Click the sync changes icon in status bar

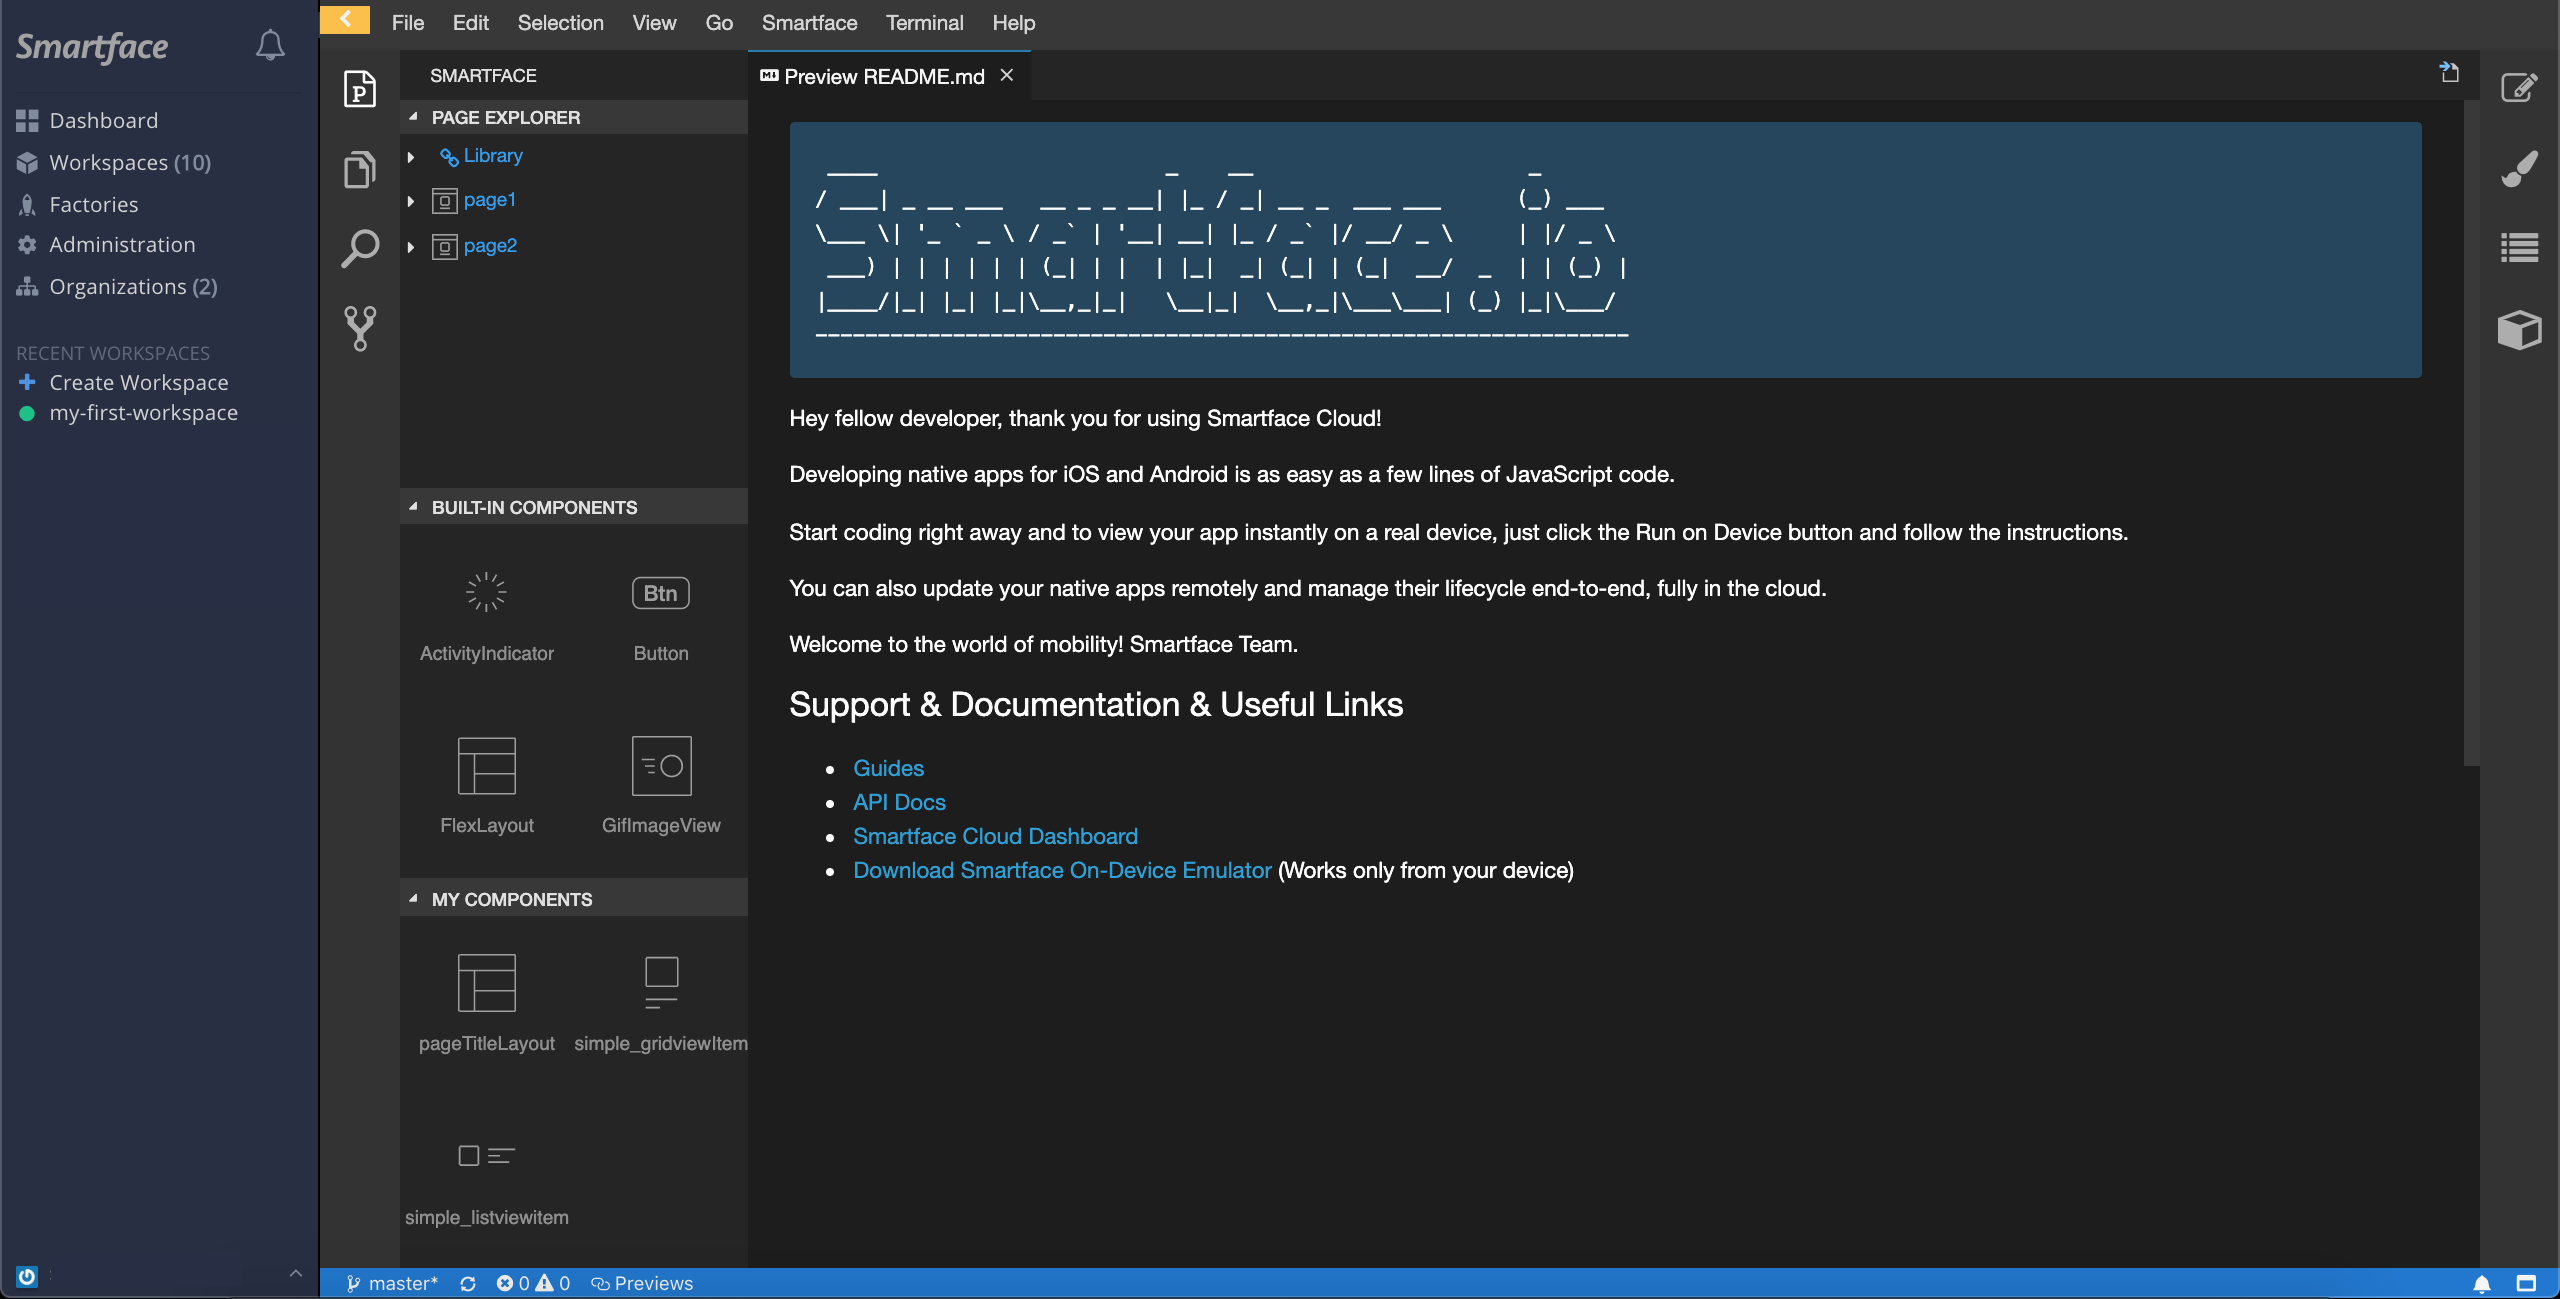[468, 1283]
